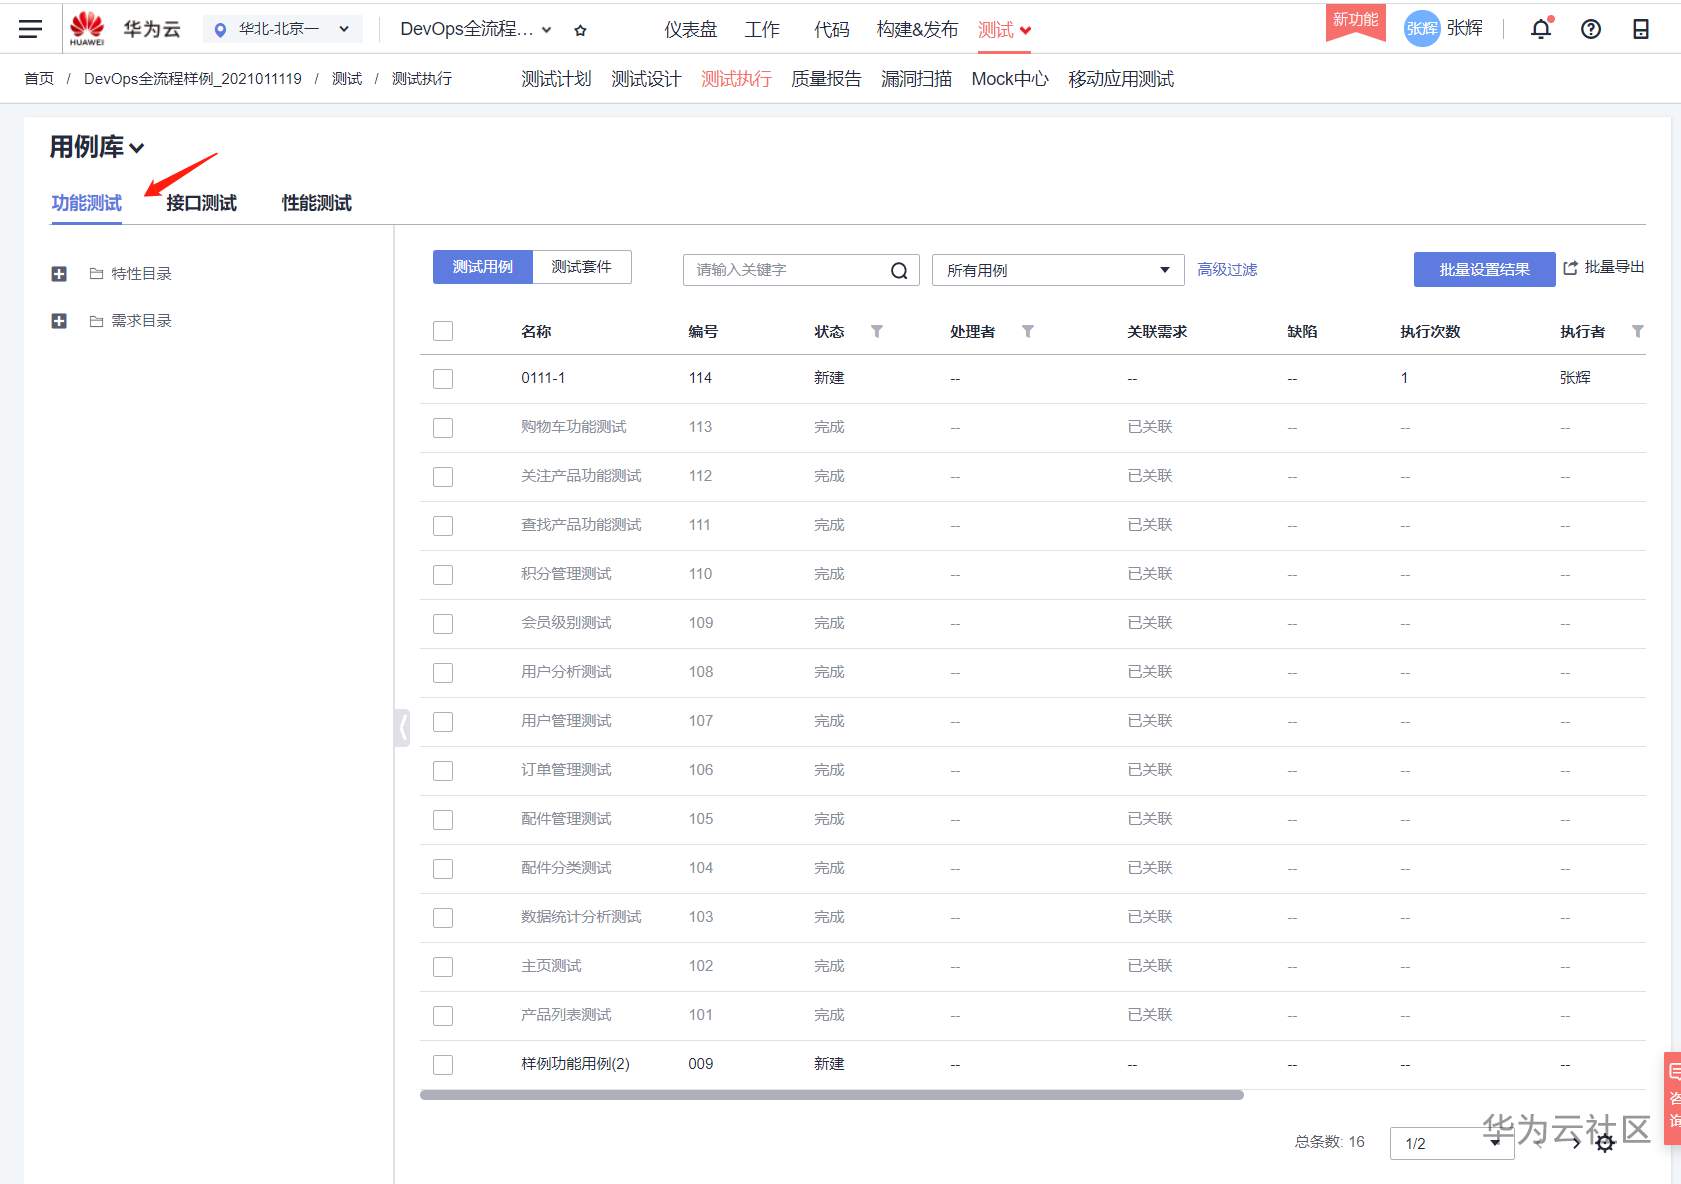This screenshot has width=1681, height=1184.
Task: Select the 功能测试 tab
Action: [87, 203]
